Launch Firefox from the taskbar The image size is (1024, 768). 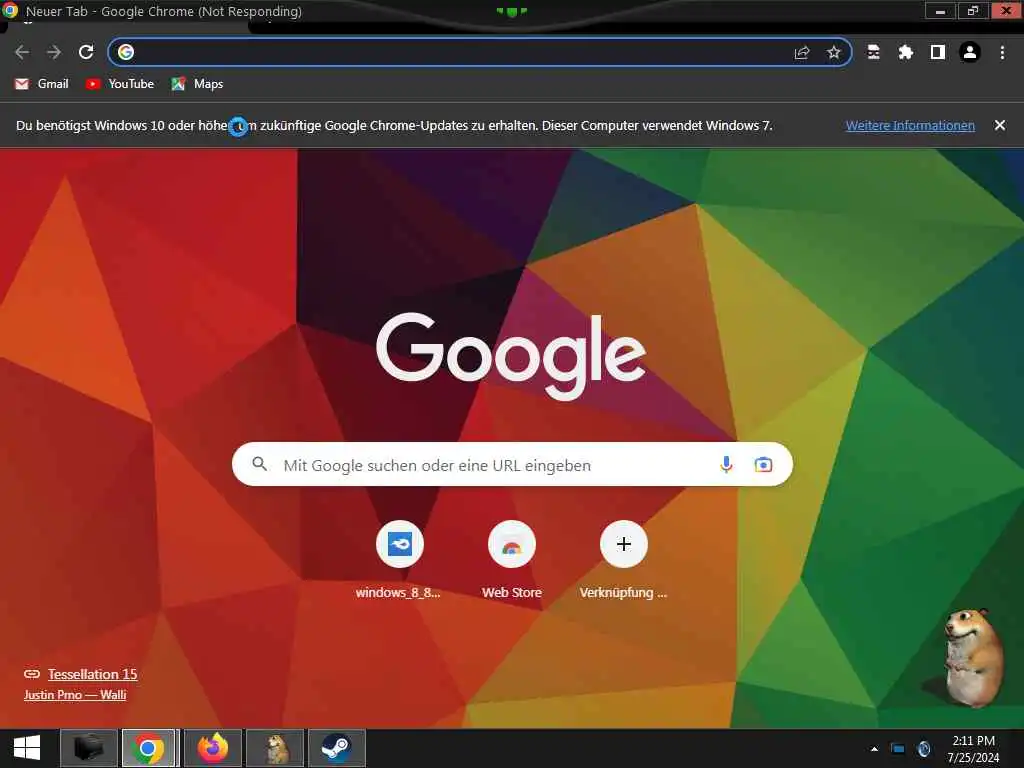213,748
